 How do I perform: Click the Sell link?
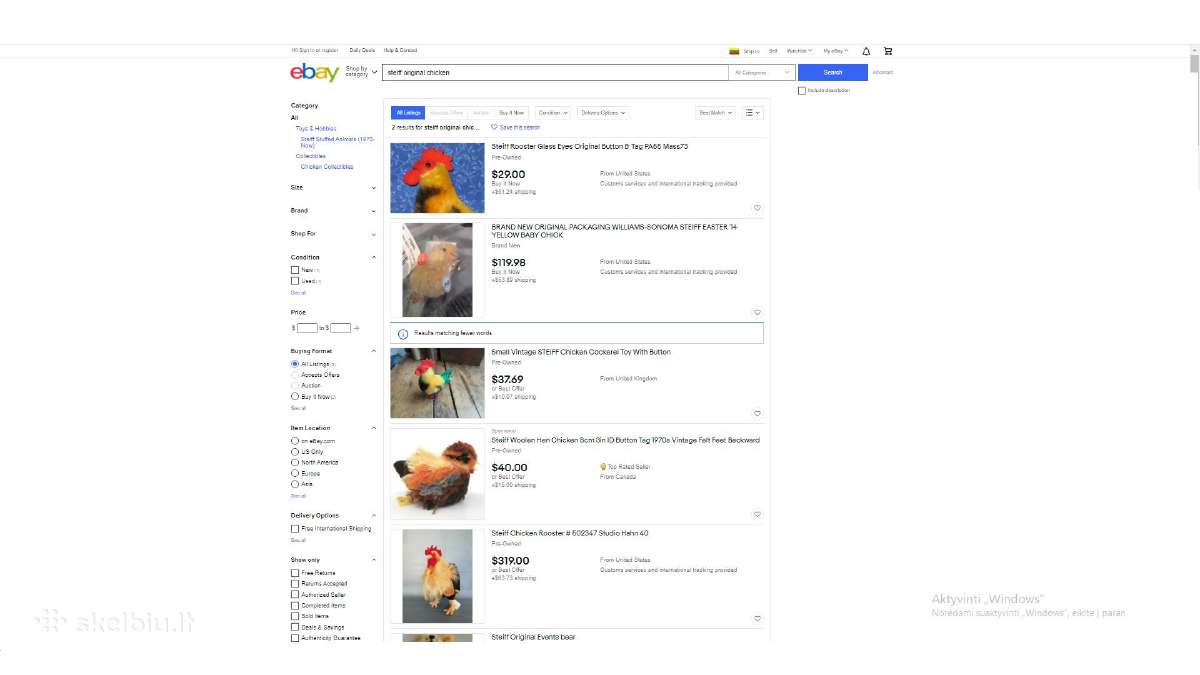tap(773, 51)
